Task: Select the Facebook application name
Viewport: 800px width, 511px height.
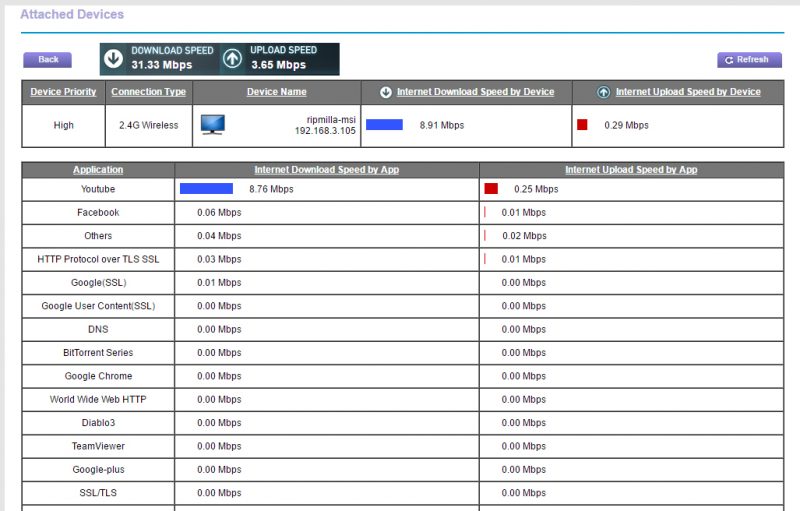Action: coord(98,213)
